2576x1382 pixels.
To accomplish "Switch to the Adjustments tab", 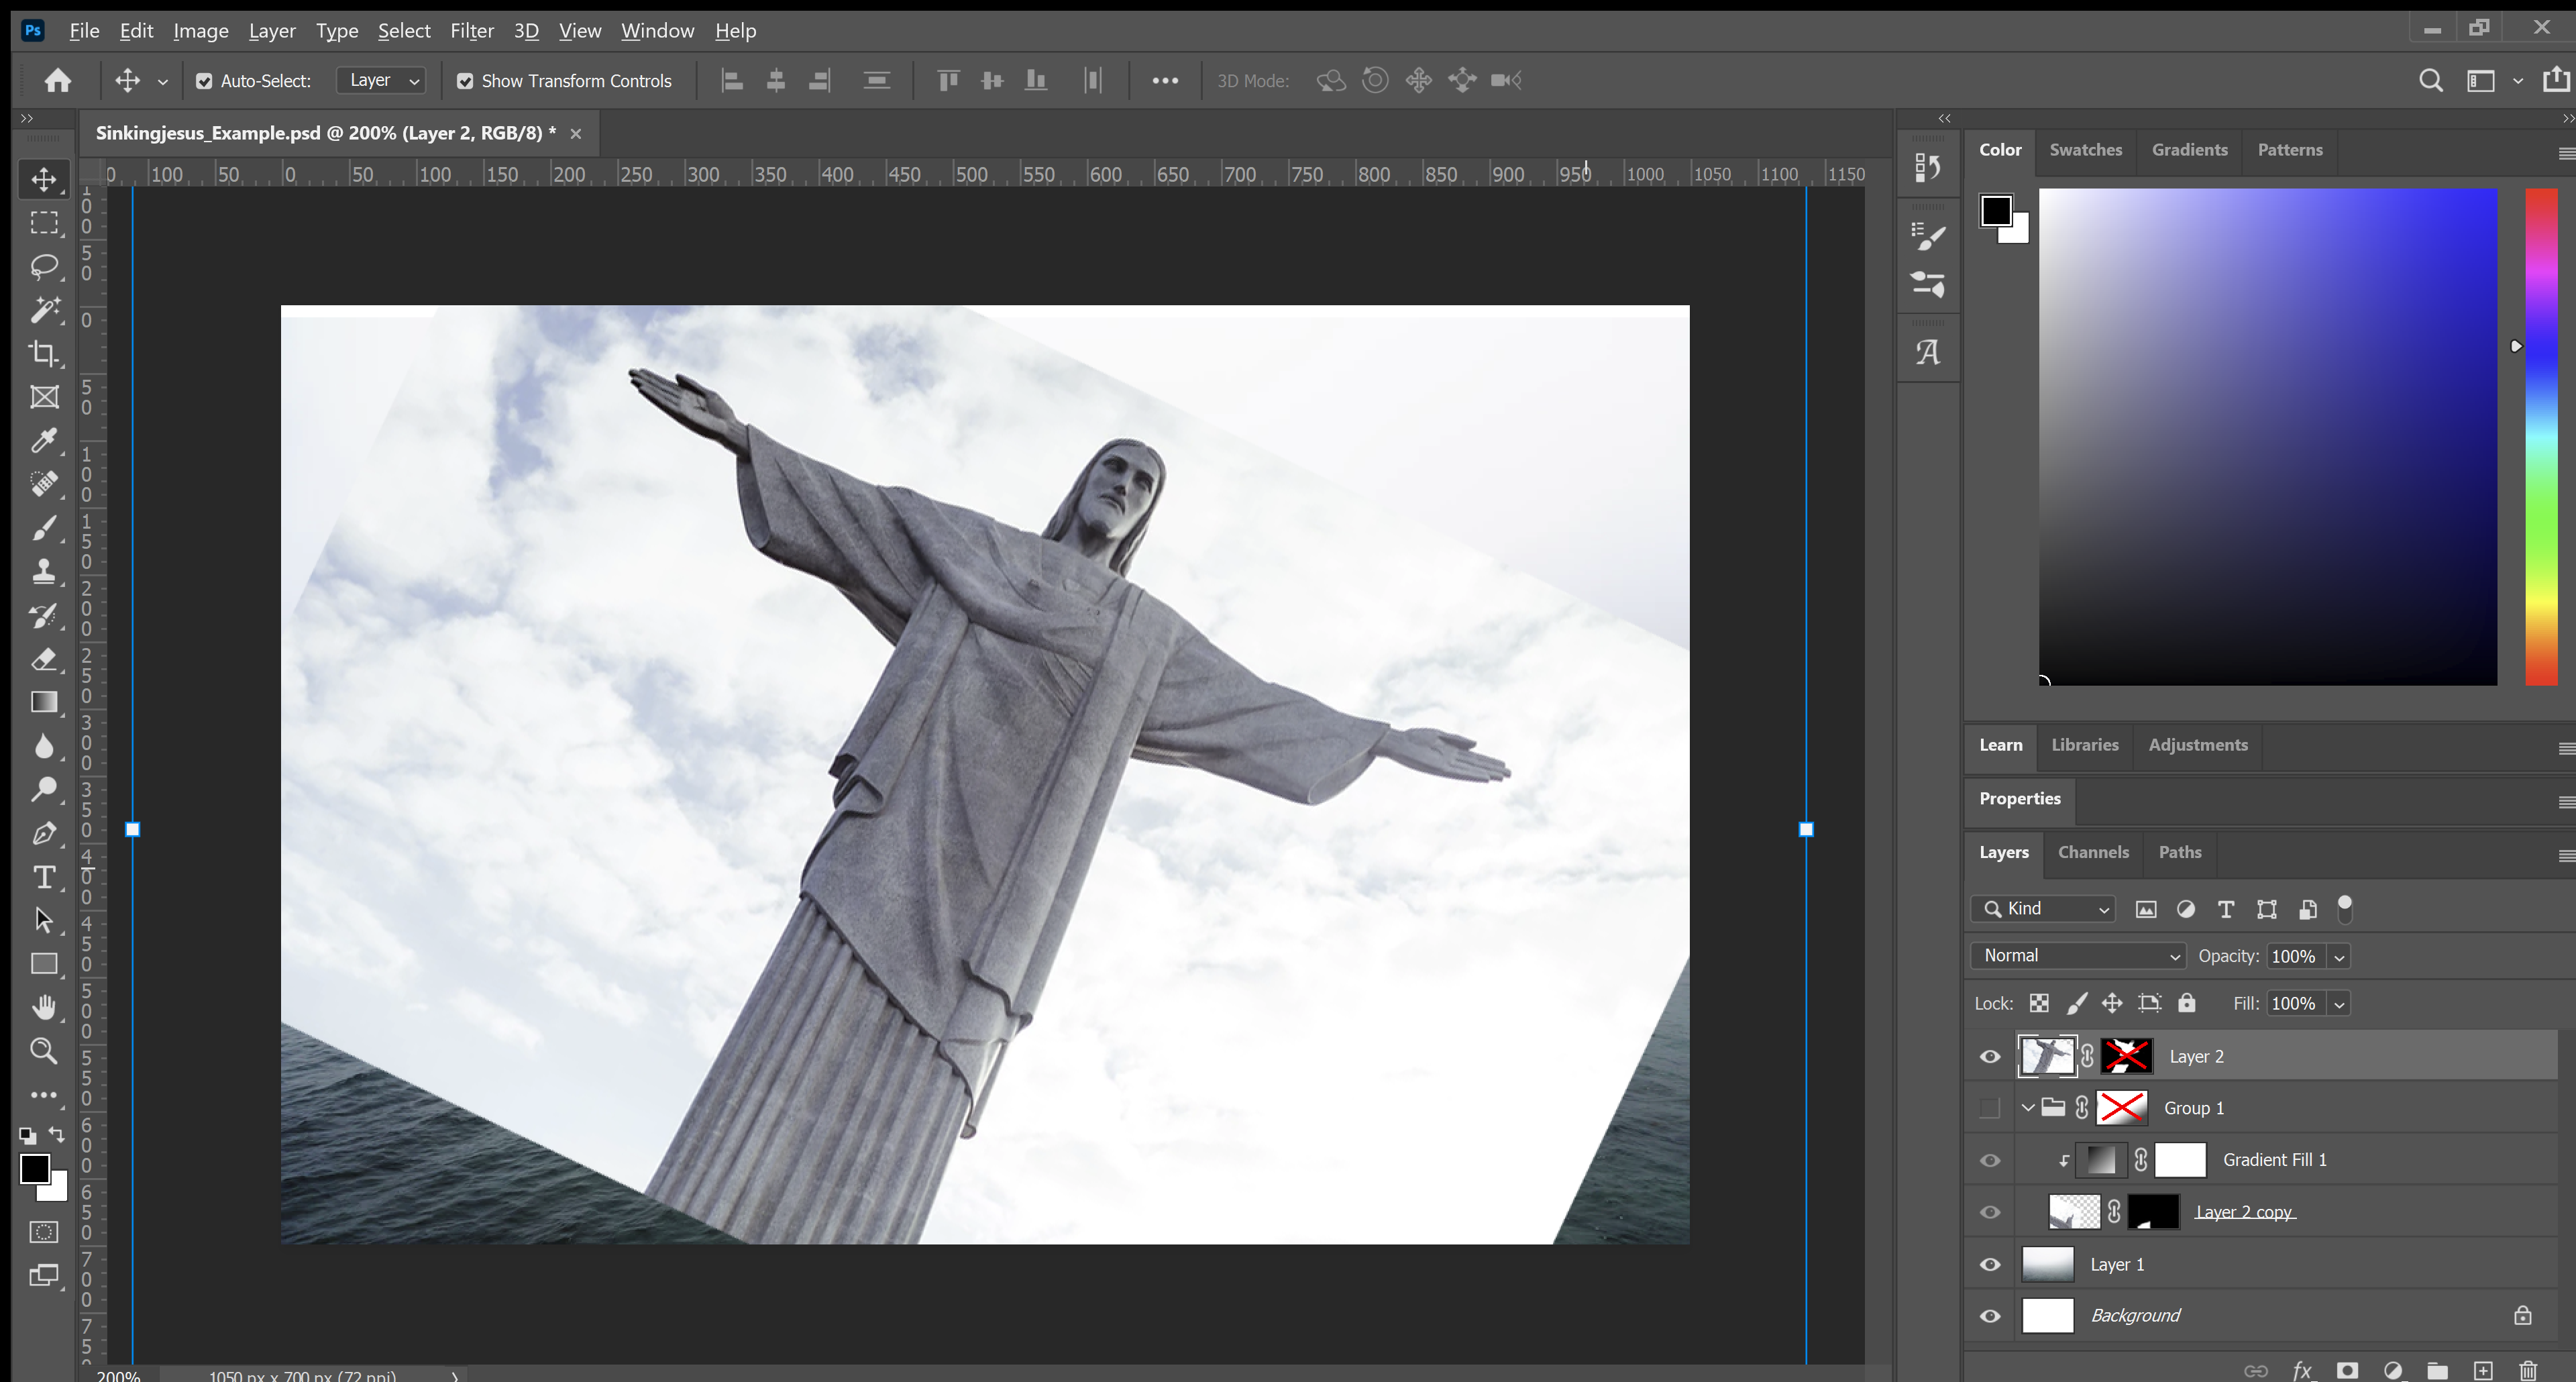I will click(2198, 745).
